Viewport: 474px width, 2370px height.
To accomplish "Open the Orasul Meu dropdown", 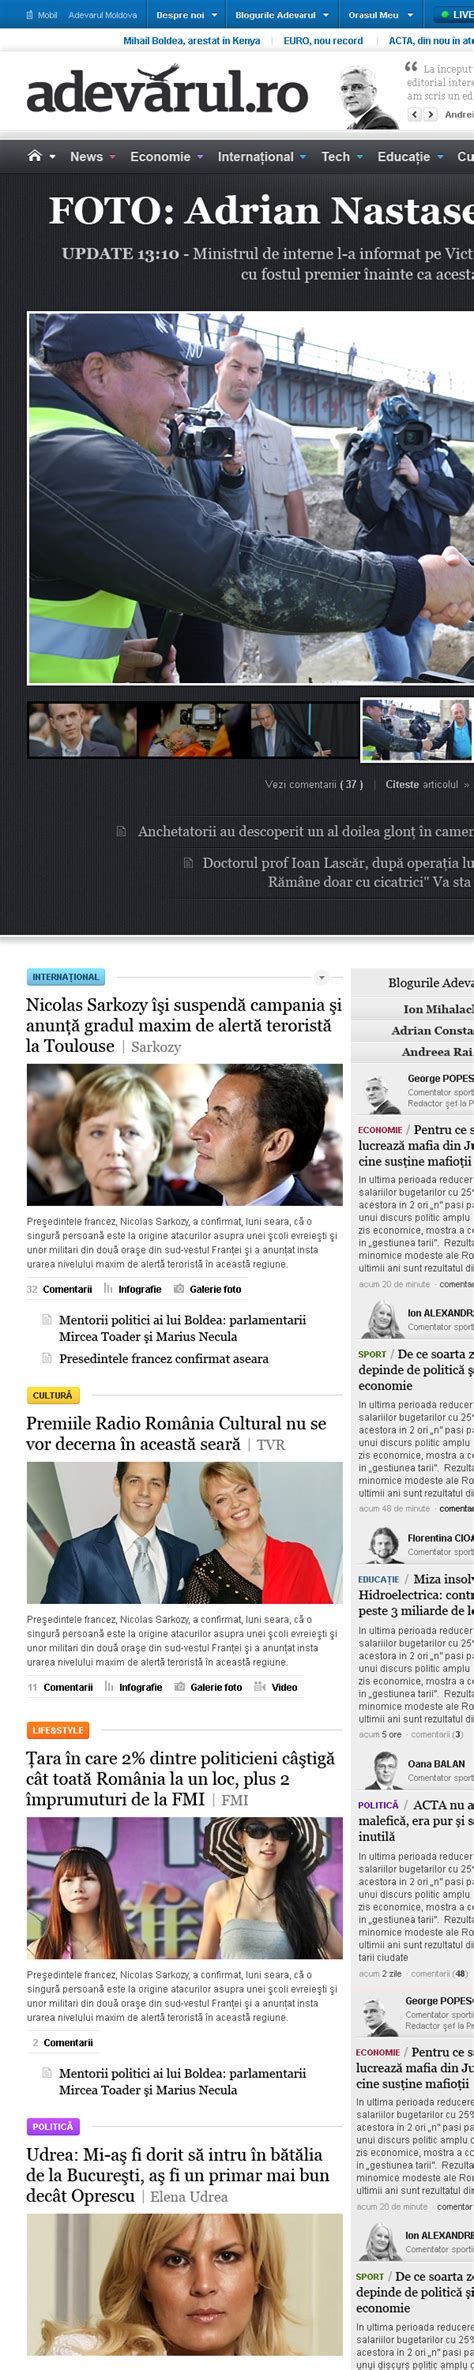I will (x=379, y=15).
